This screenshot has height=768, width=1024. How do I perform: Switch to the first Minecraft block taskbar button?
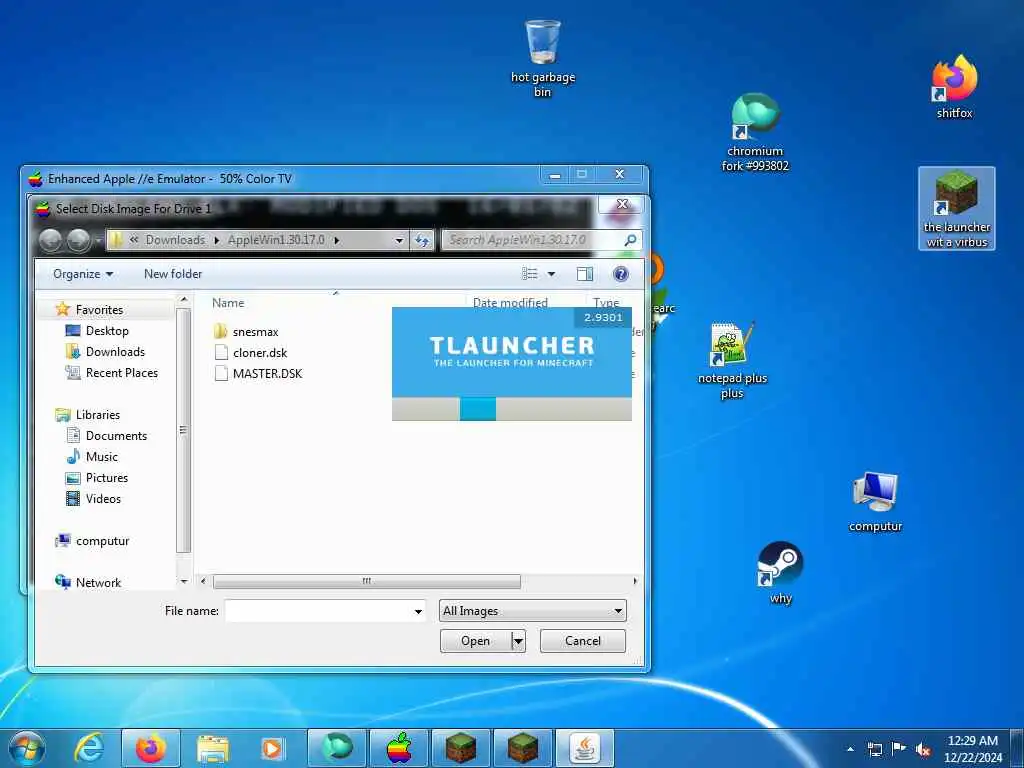[x=460, y=748]
